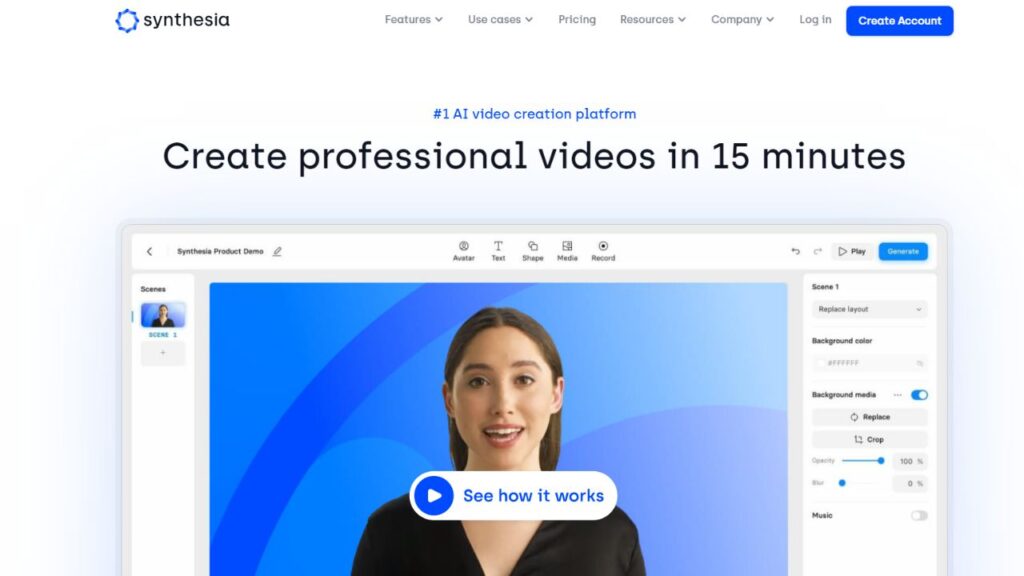Add a new scene with plus button

163,353
